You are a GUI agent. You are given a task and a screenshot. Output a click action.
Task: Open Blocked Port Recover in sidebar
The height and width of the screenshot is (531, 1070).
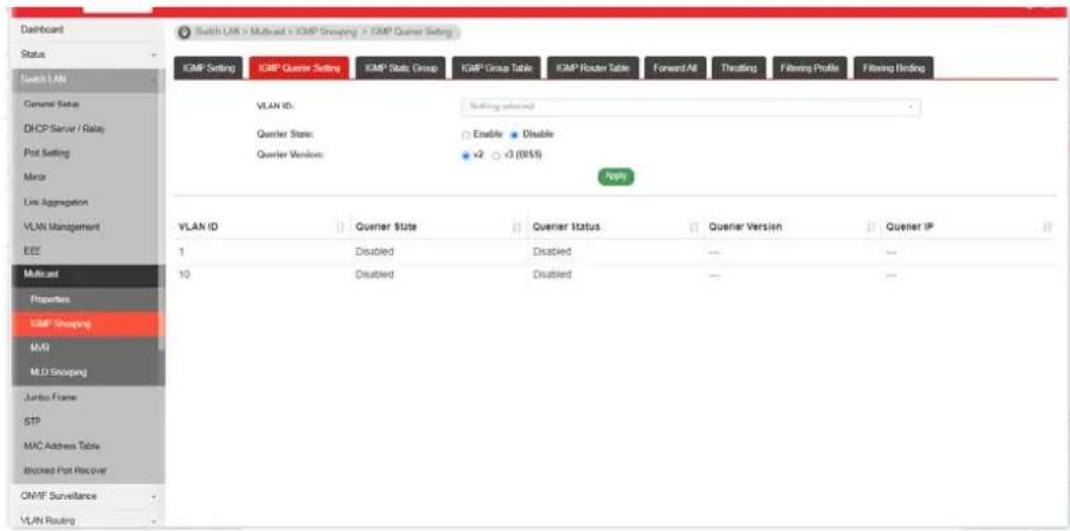85,470
